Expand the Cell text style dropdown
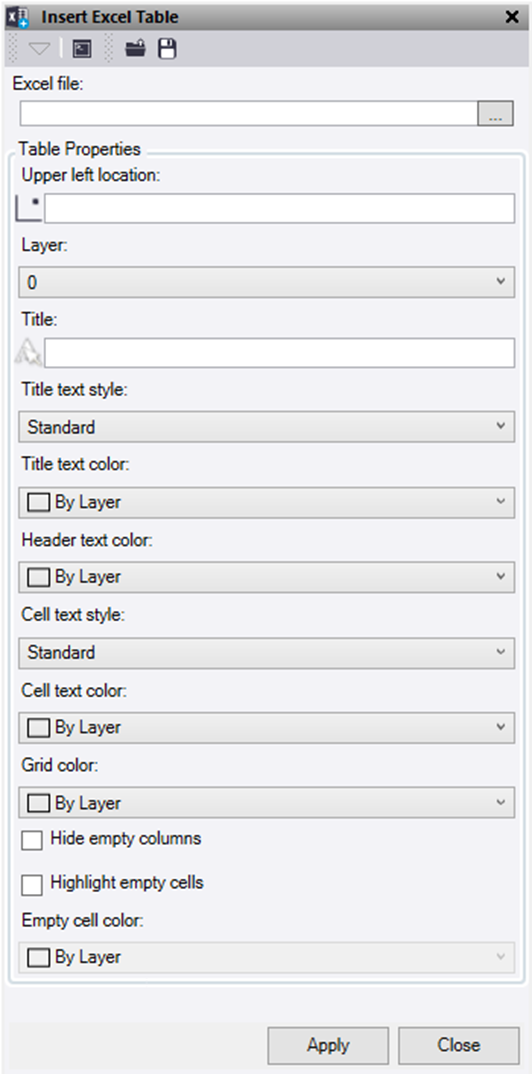The height and width of the screenshot is (1074, 532). 266,653
